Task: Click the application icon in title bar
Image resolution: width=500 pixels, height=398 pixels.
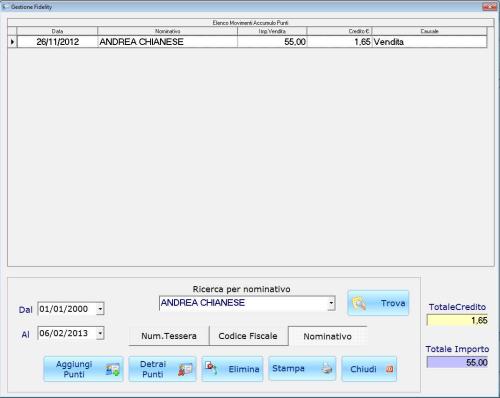Action: [5, 7]
